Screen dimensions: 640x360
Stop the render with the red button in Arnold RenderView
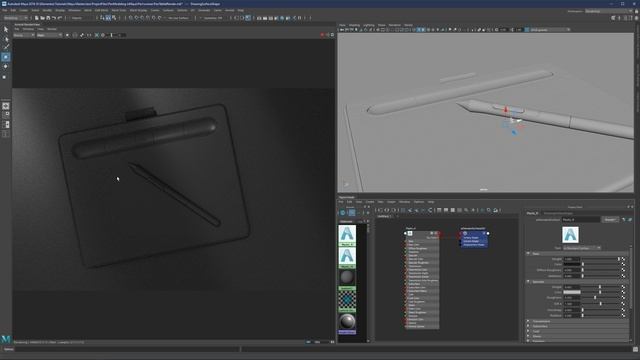(322, 35)
